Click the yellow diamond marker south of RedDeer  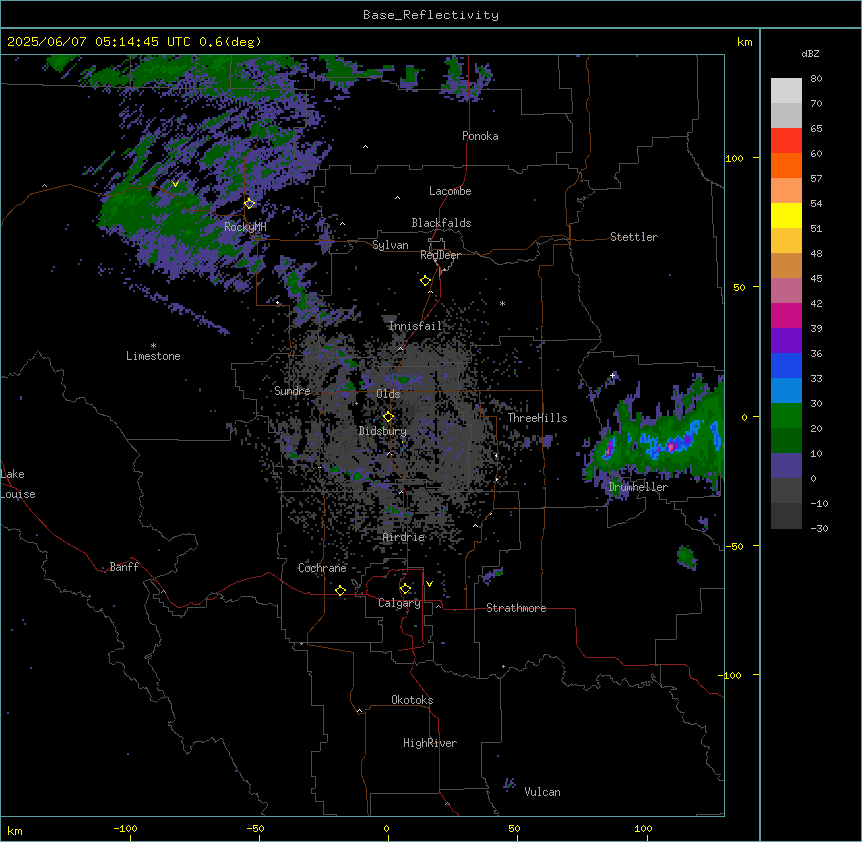click(426, 281)
